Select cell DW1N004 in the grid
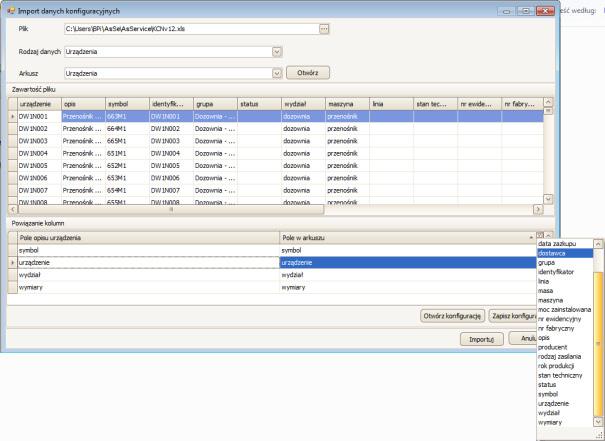The height and width of the screenshot is (441, 605). pos(39,153)
